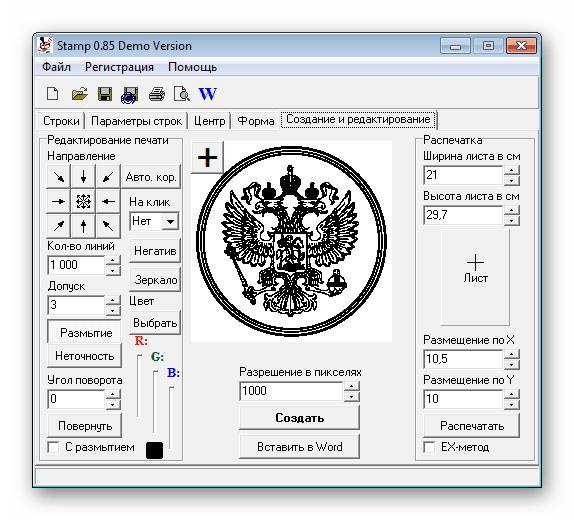574x520 pixels.
Task: Select the left-pointing direction arrow
Action: tap(108, 201)
